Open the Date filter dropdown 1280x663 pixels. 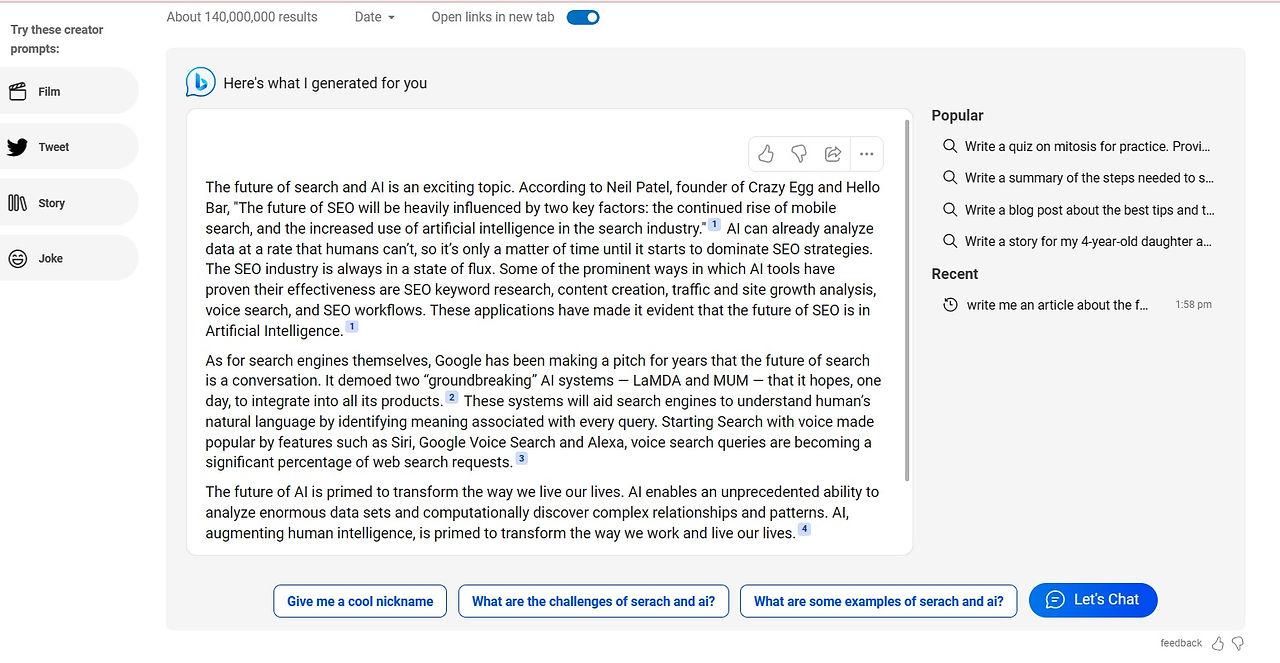(375, 17)
